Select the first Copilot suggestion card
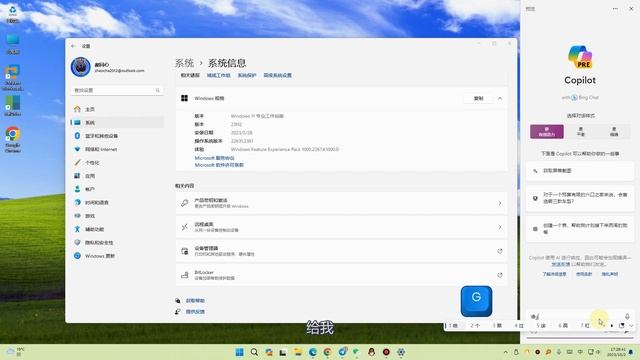This screenshot has height=360, width=640. click(x=580, y=171)
